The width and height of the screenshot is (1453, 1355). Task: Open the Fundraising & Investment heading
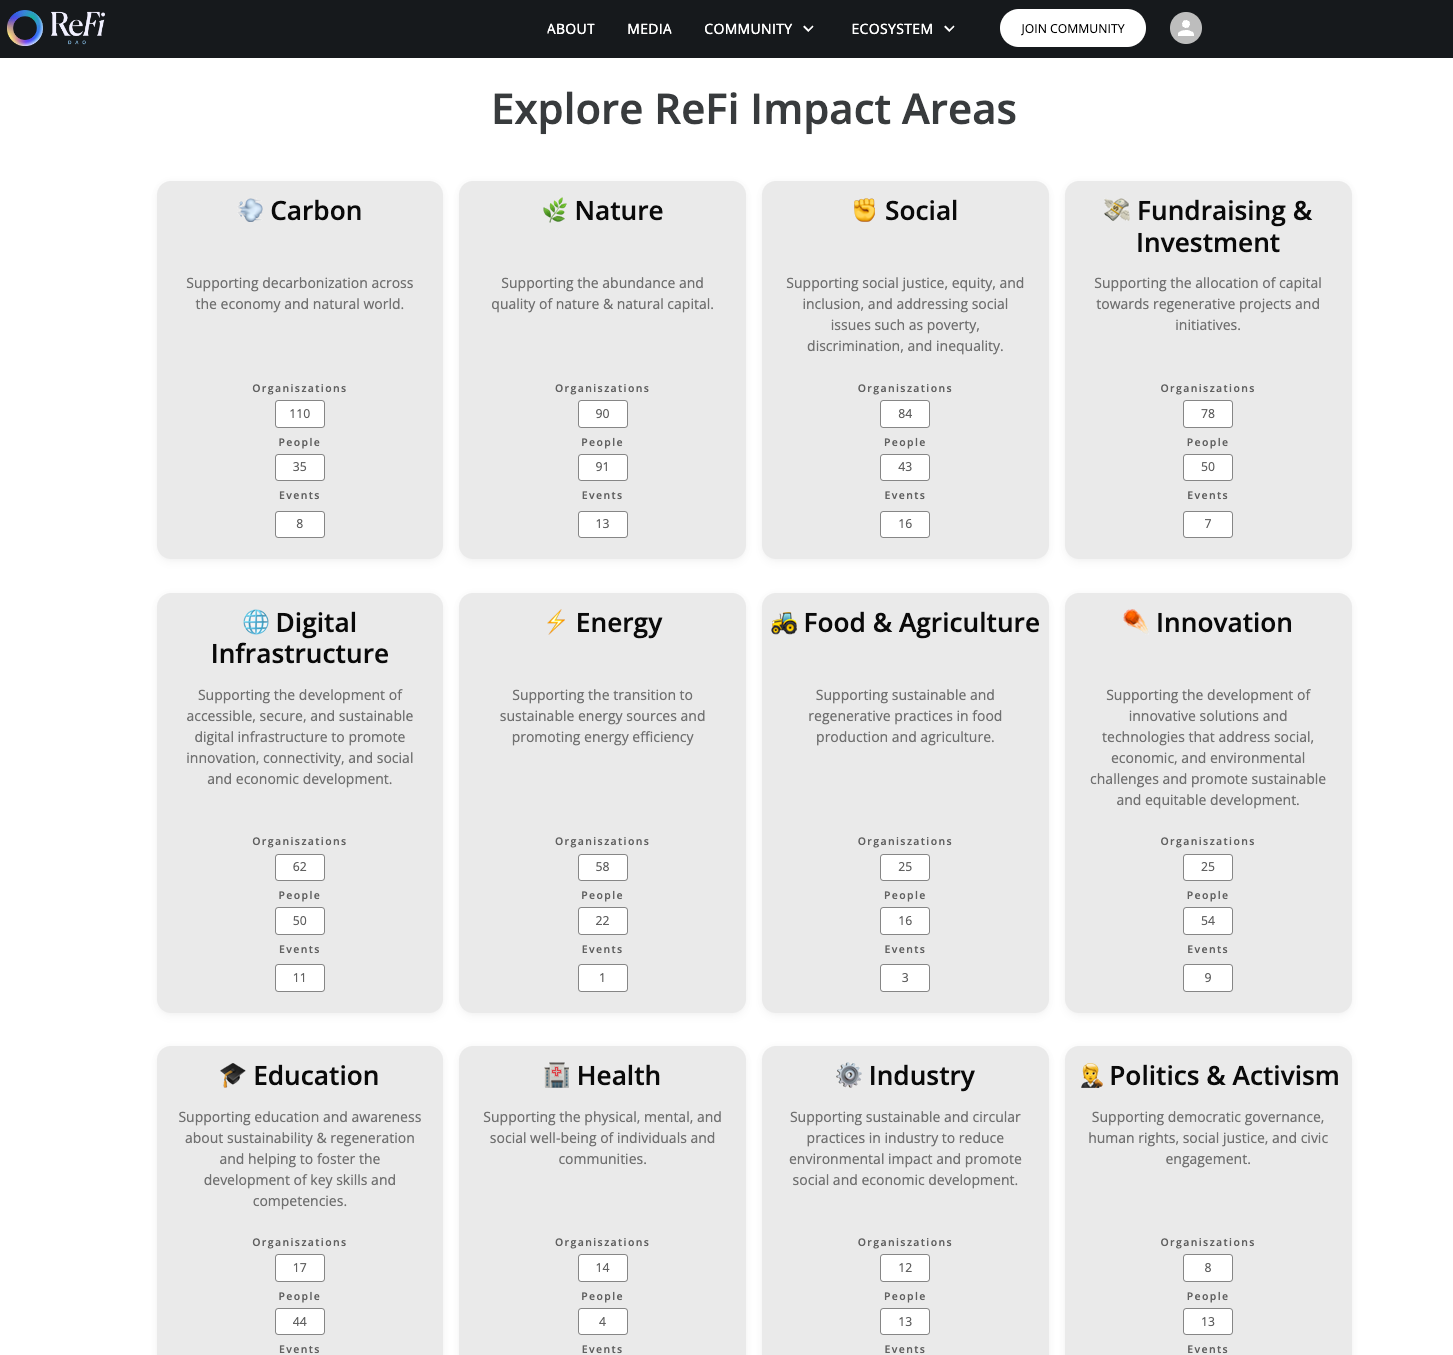click(x=1208, y=226)
